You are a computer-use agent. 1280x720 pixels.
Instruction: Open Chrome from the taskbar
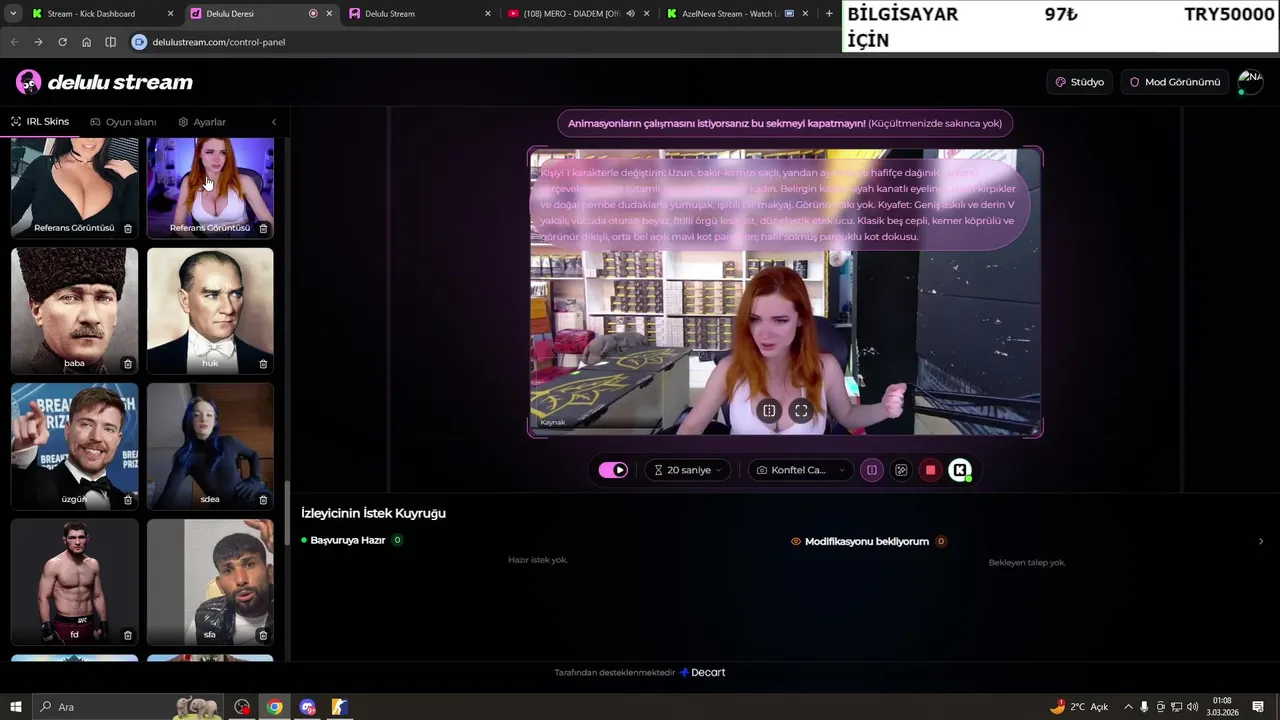pyautogui.click(x=274, y=707)
